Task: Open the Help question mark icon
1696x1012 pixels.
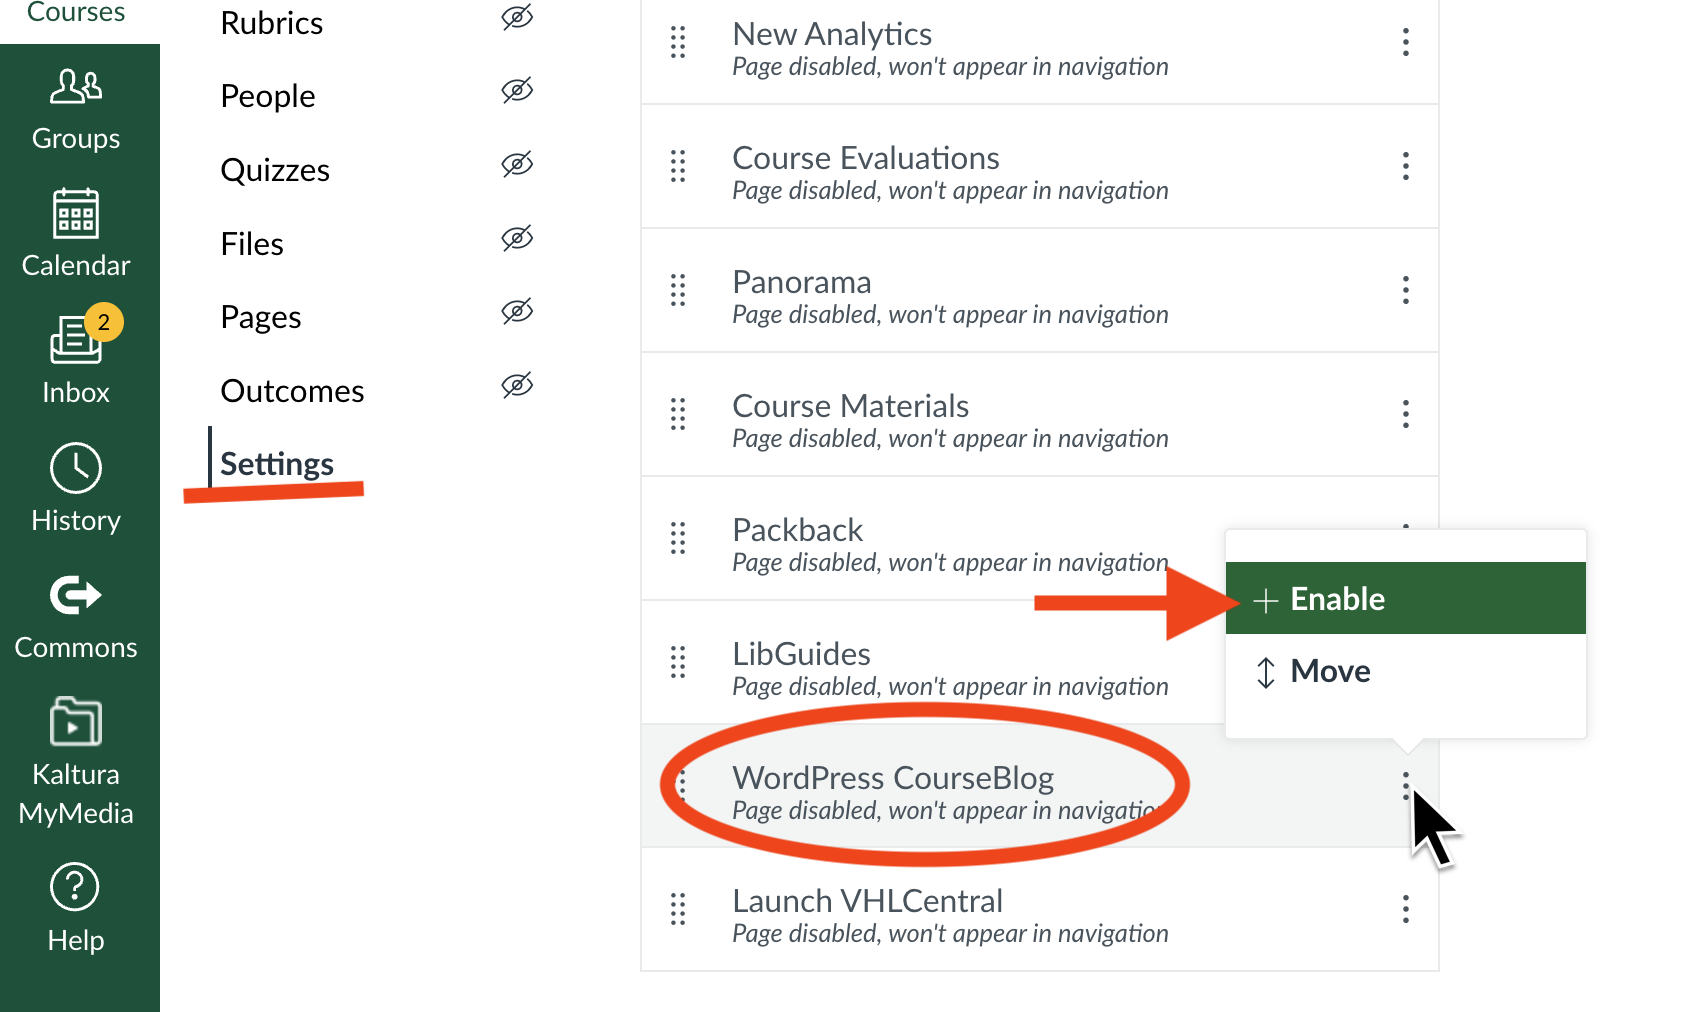Action: coord(75,887)
